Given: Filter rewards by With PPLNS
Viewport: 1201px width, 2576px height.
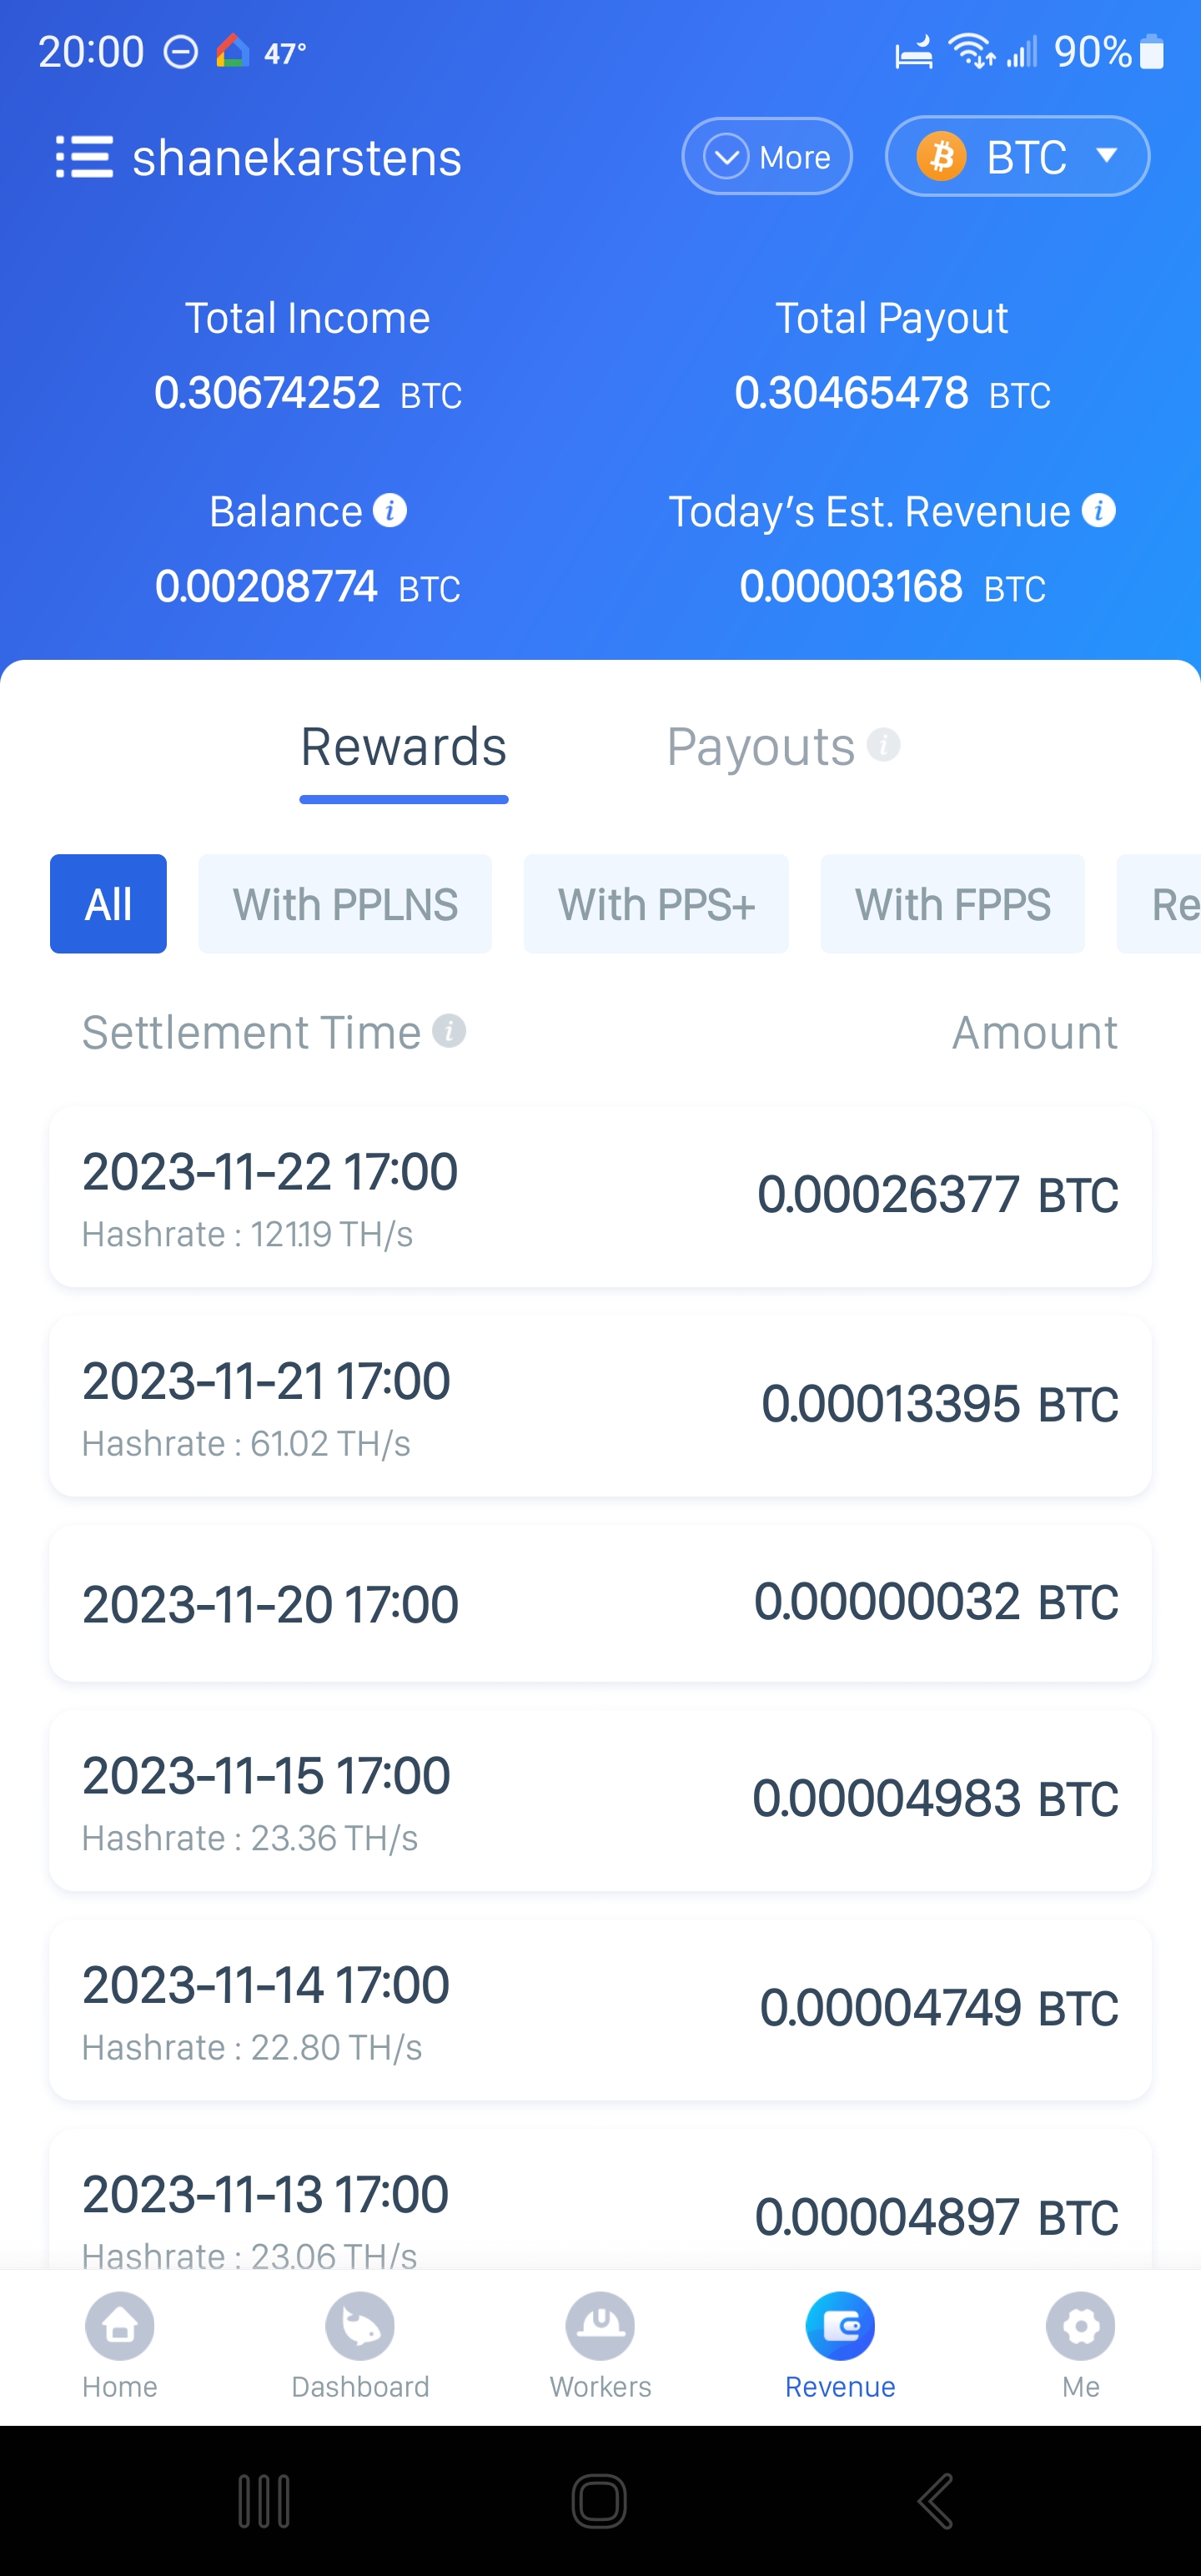Looking at the screenshot, I should pyautogui.click(x=345, y=904).
